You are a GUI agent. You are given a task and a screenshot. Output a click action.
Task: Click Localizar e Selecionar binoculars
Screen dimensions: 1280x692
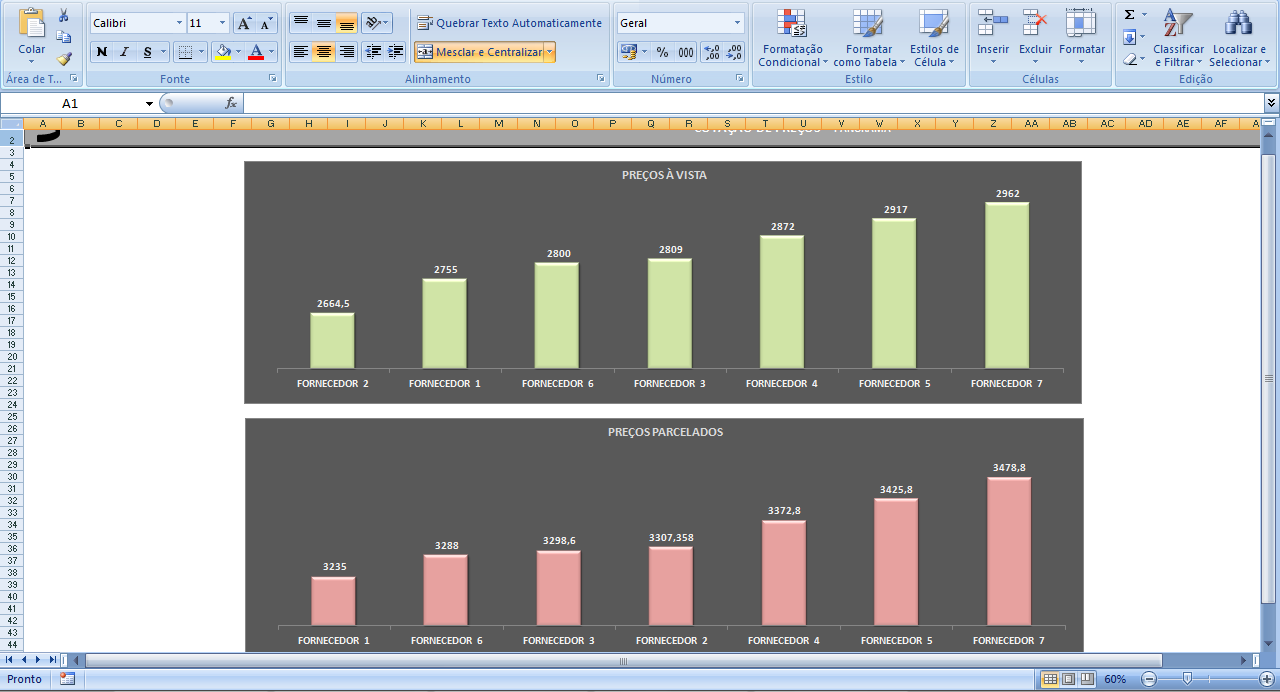pyautogui.click(x=1239, y=40)
